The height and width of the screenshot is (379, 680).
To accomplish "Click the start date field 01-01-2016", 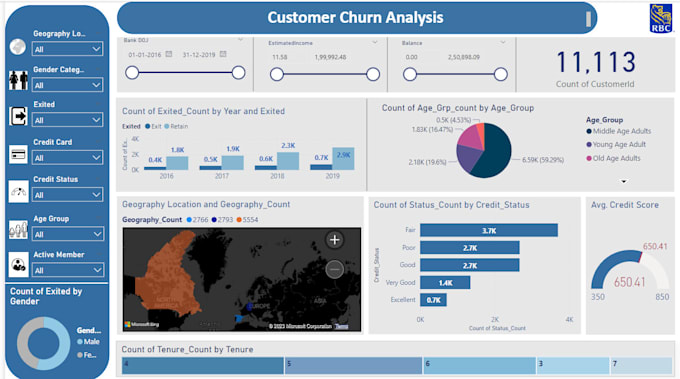I will coord(144,55).
